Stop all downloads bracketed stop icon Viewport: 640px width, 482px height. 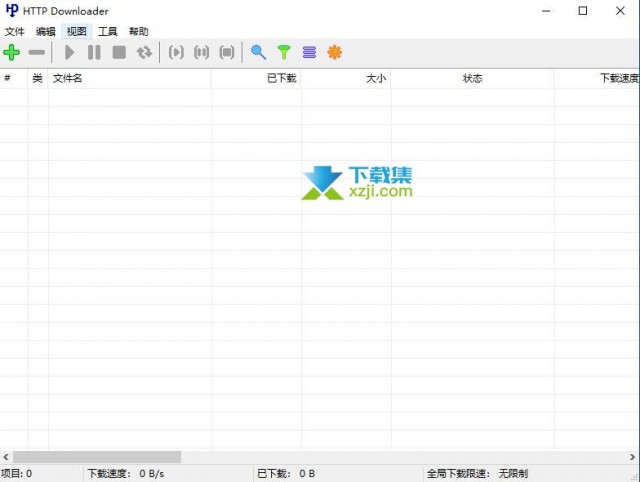(227, 52)
